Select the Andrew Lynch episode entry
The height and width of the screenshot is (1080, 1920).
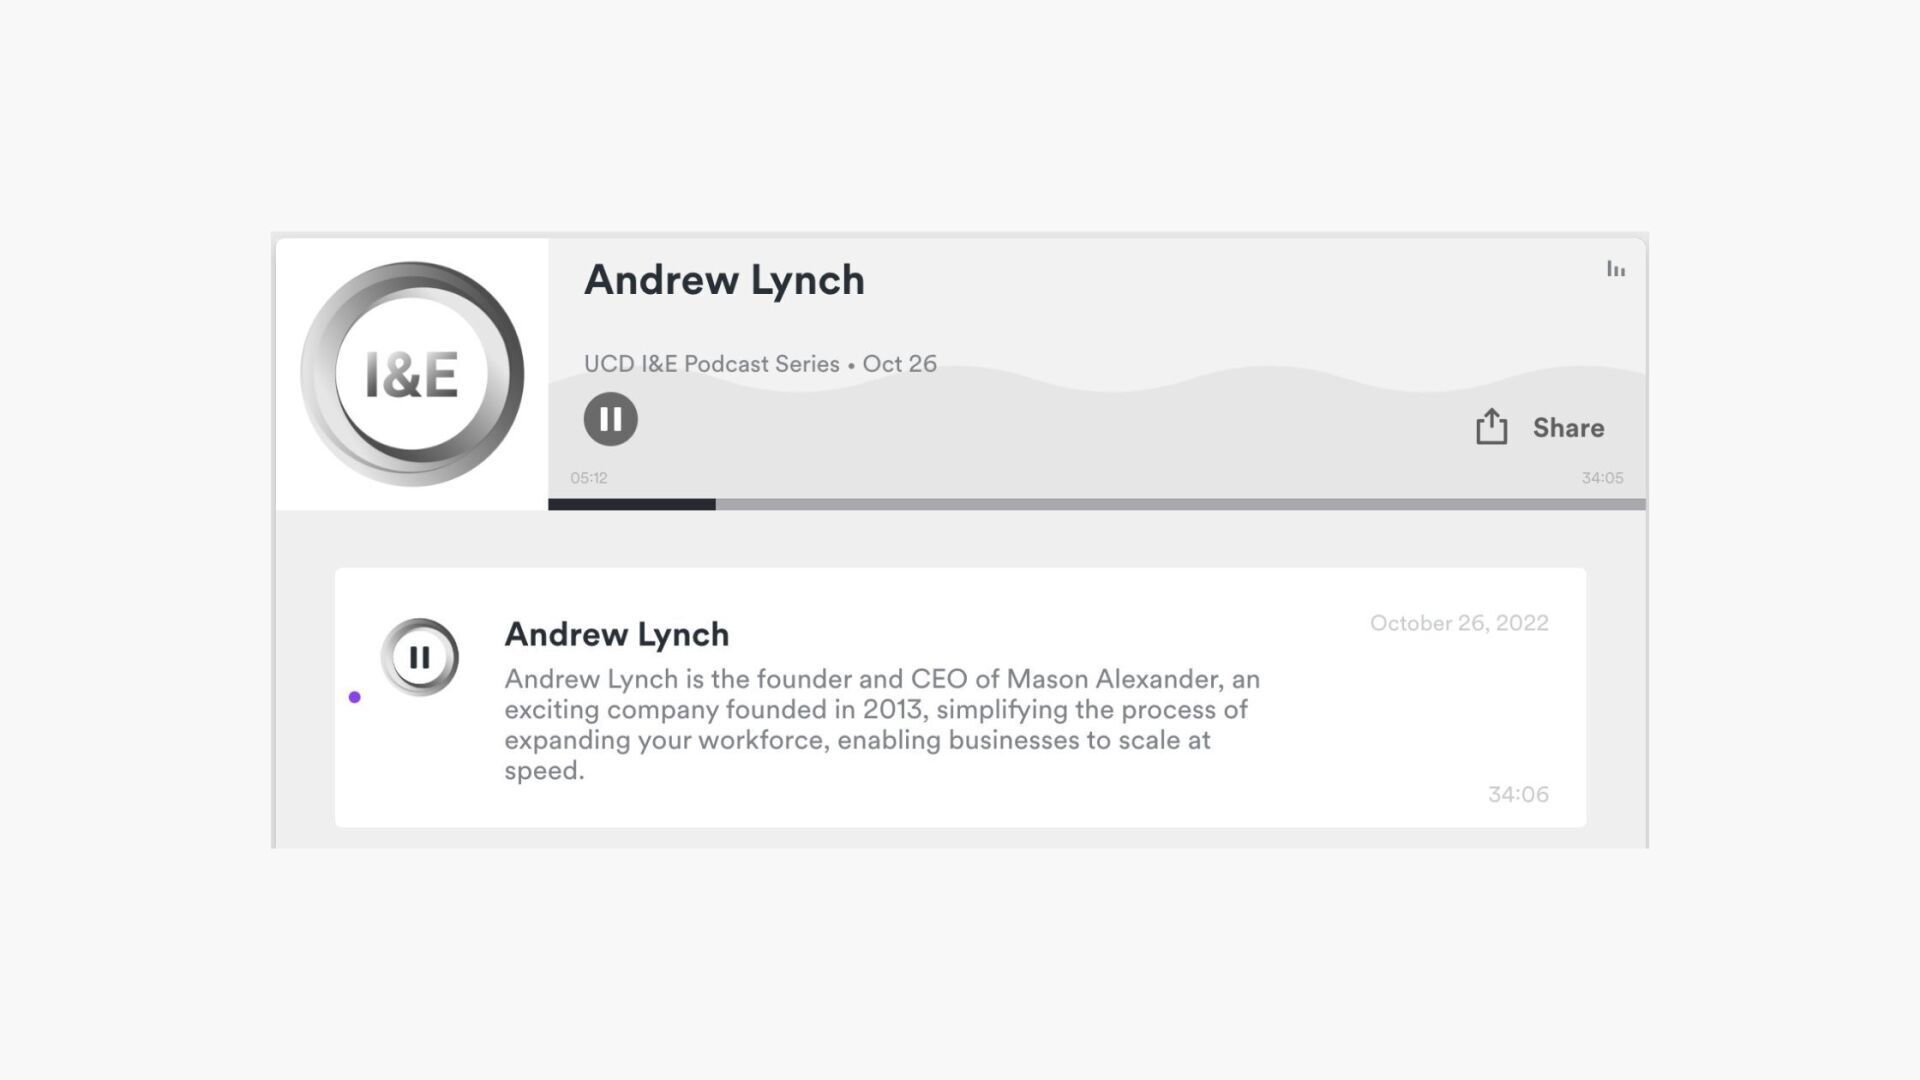617,634
